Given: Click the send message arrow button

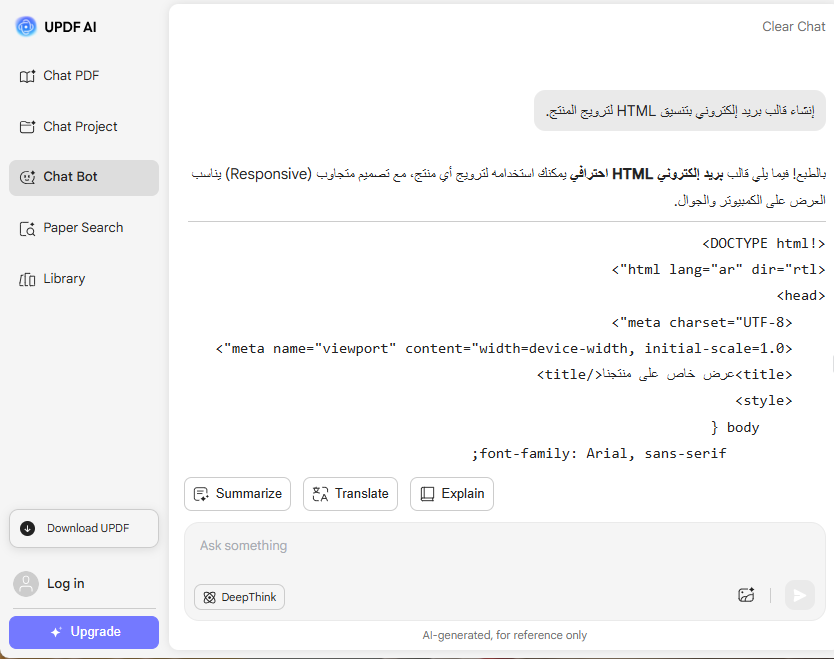Looking at the screenshot, I should pyautogui.click(x=799, y=595).
